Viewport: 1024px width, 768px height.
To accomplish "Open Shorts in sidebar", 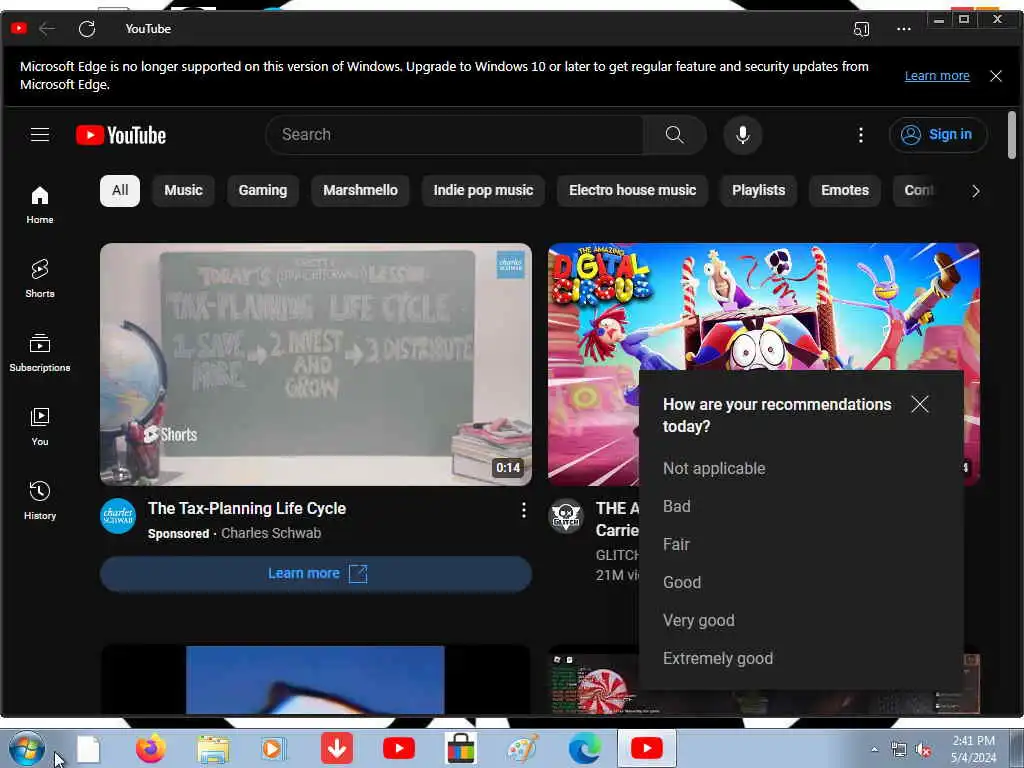I will coord(40,278).
